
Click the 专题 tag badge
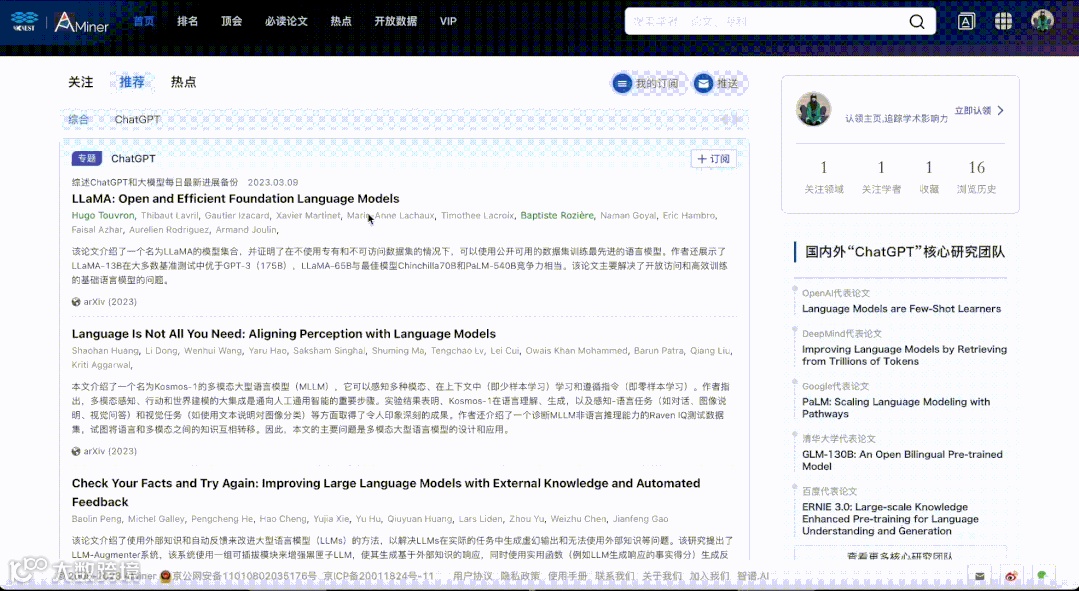pyautogui.click(x=87, y=158)
